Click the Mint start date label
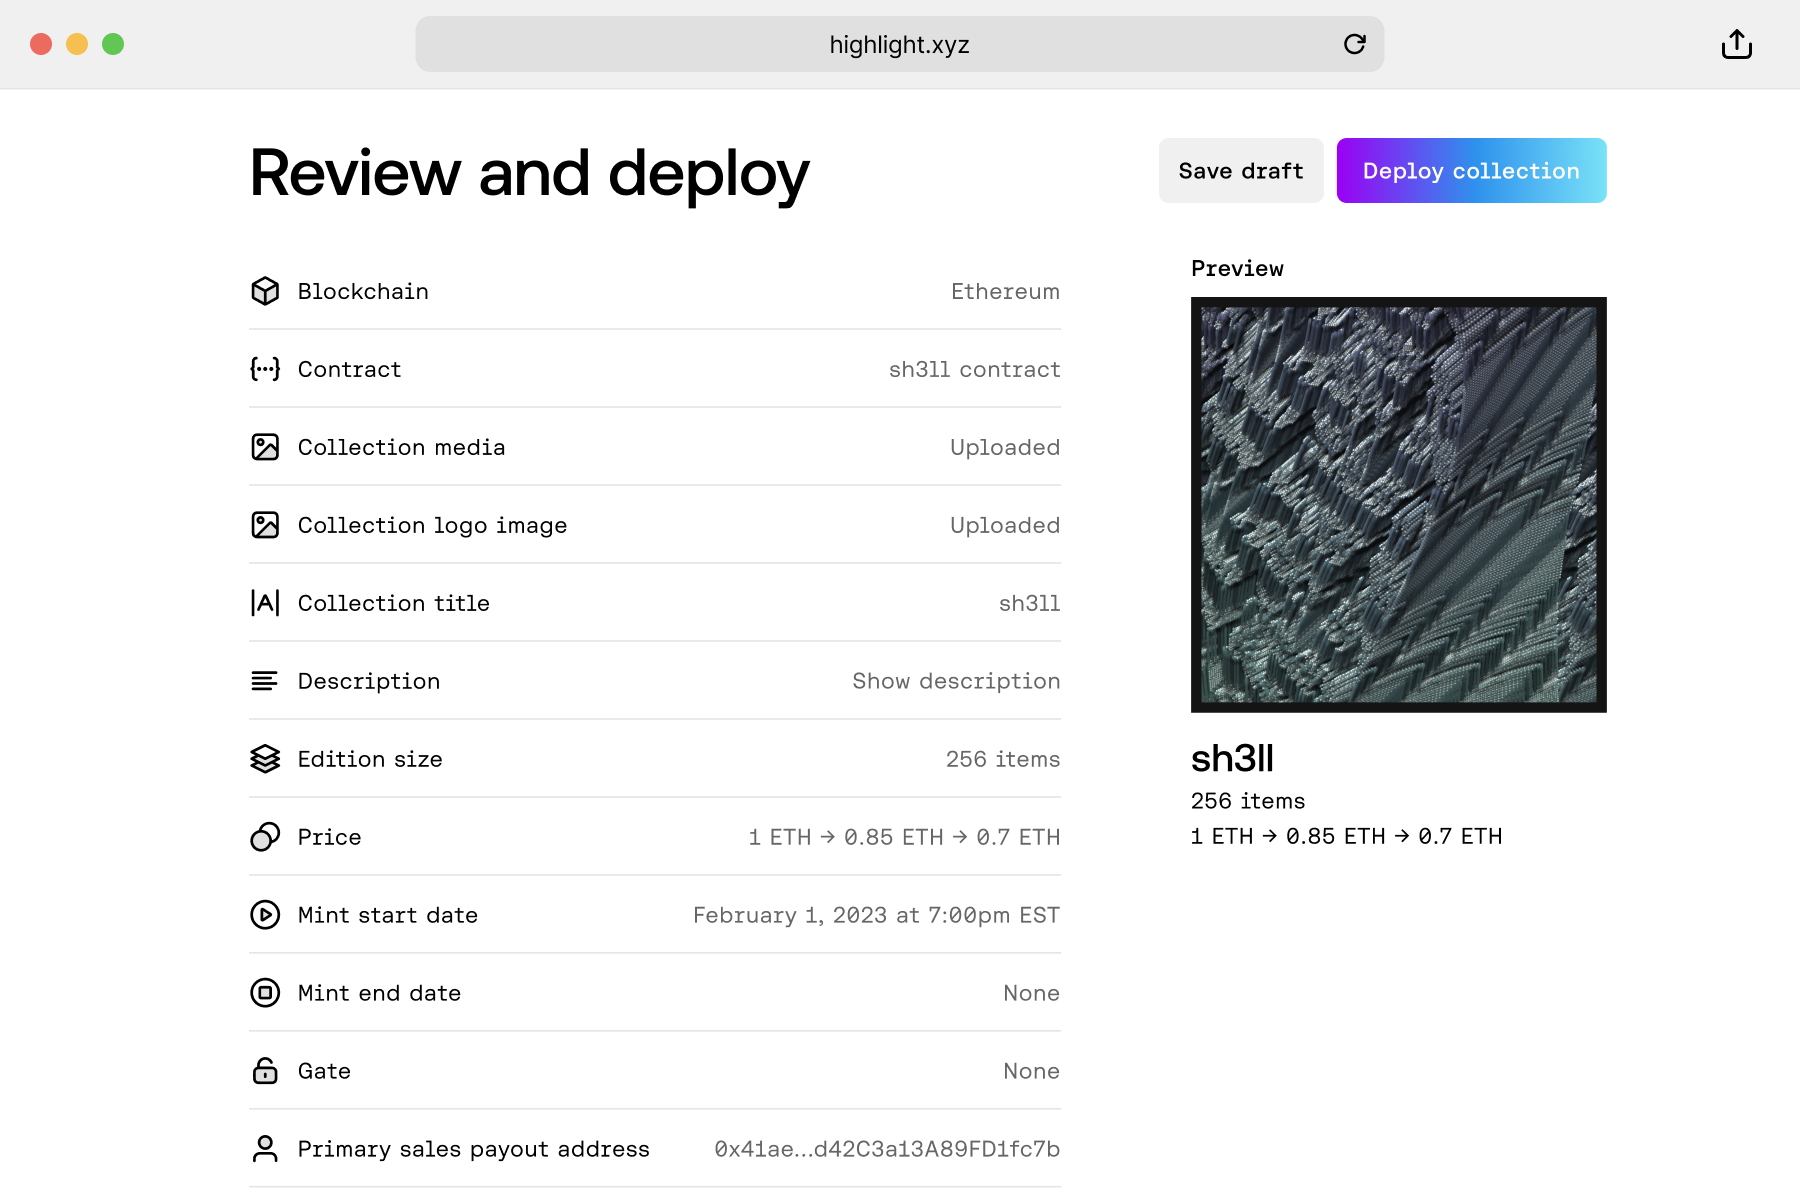 click(388, 915)
